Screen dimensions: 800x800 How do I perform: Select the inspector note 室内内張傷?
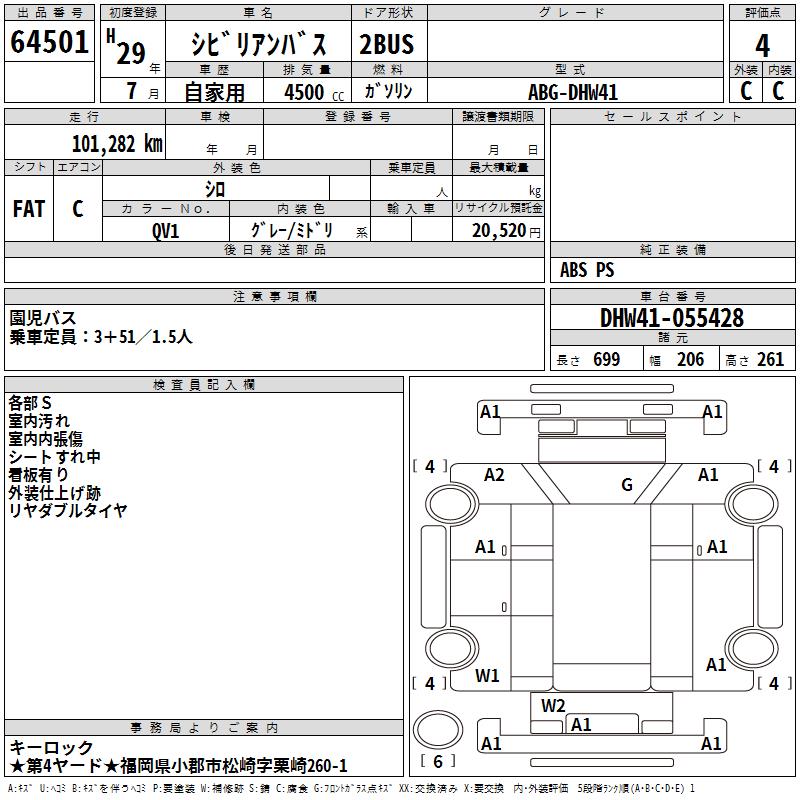coord(45,439)
